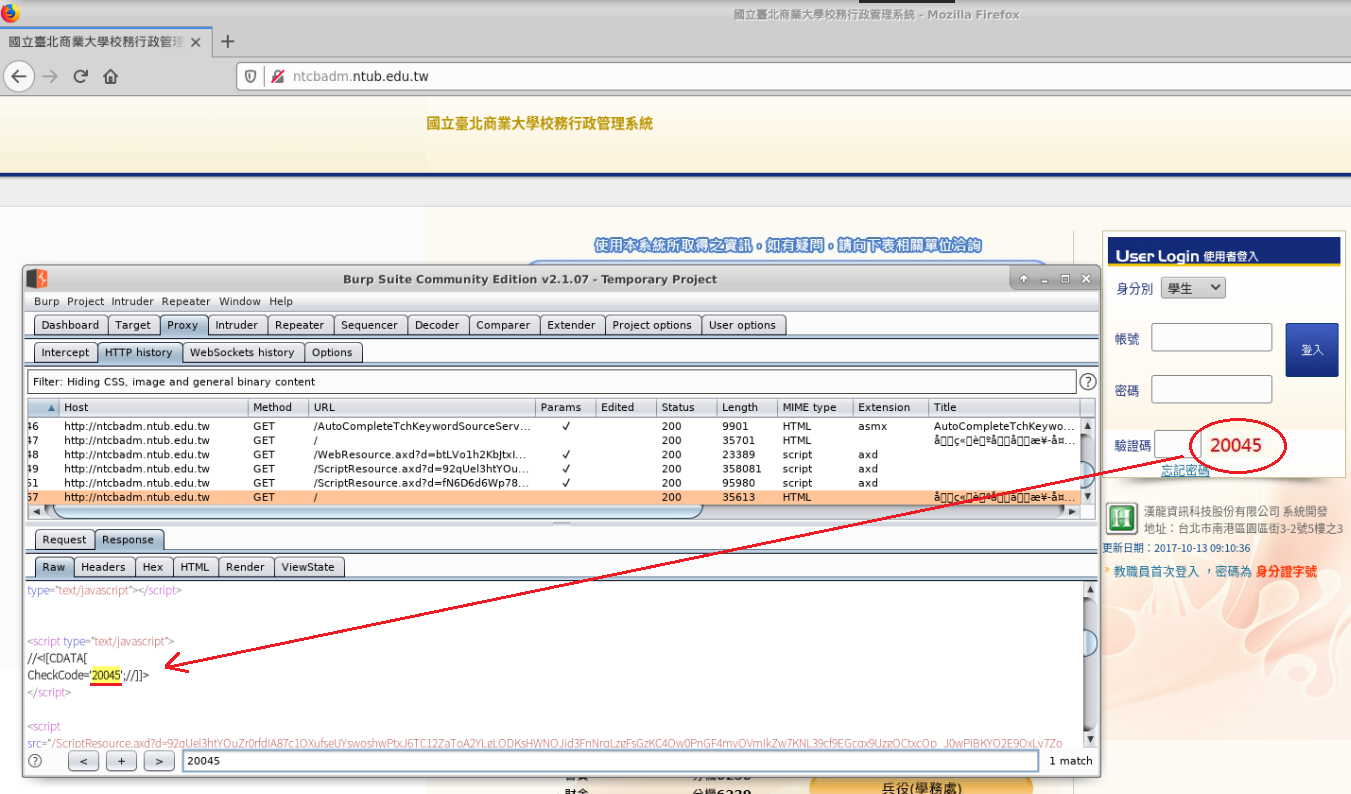Screen dimensions: 1351x794
Task: Open the Intruder menu in menu bar
Action: (x=132, y=301)
